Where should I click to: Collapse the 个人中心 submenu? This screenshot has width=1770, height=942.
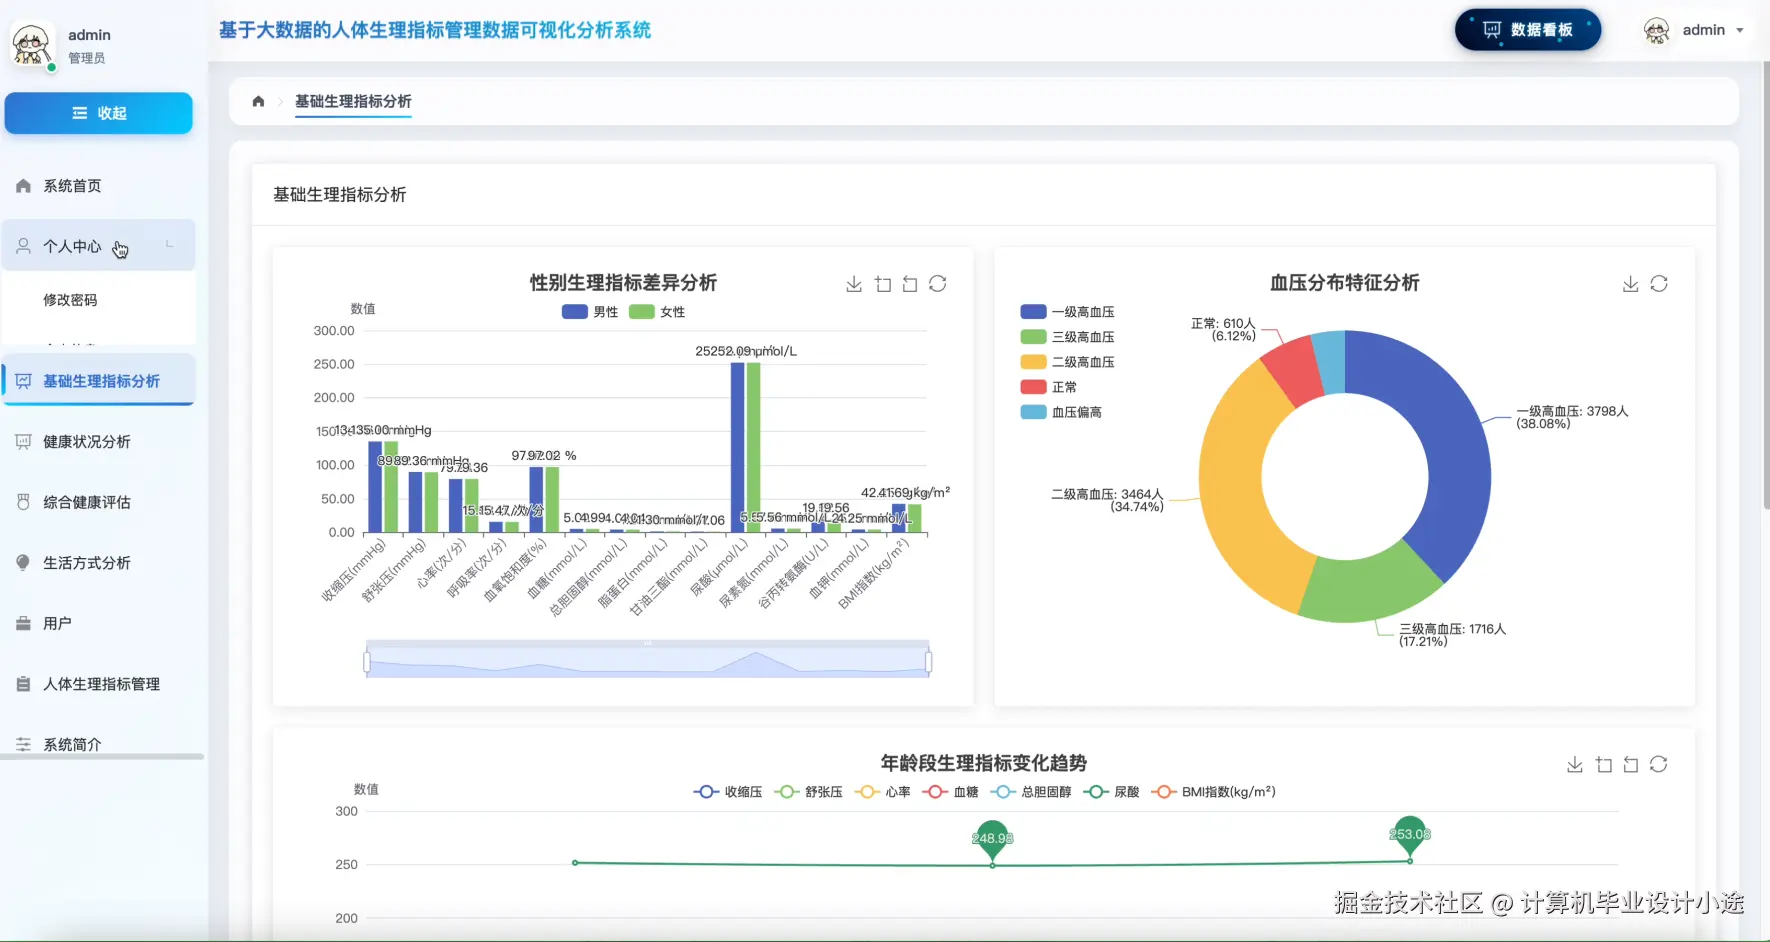(x=98, y=246)
